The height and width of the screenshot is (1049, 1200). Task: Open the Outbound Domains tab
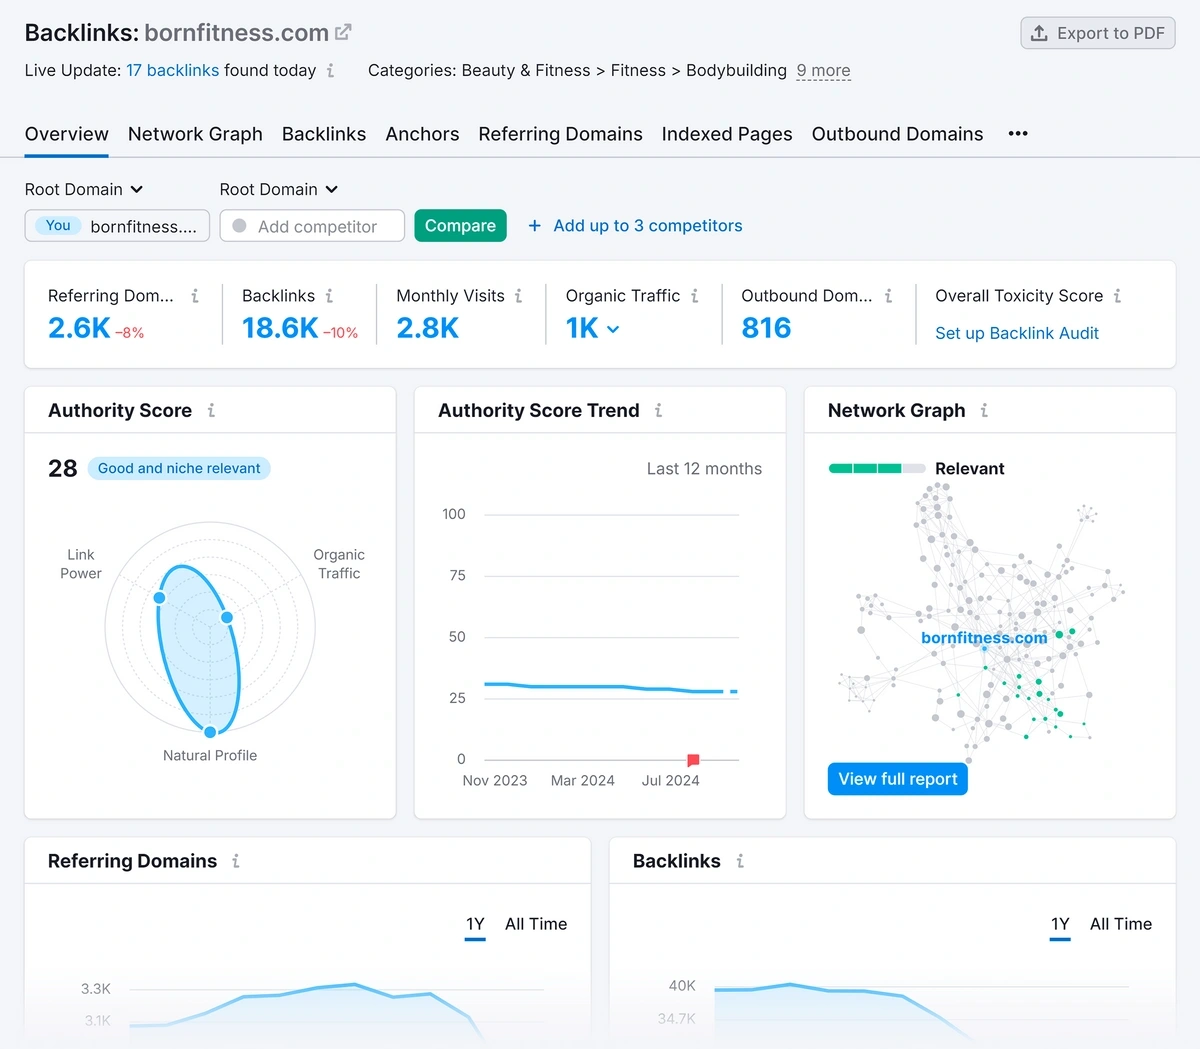coord(897,134)
